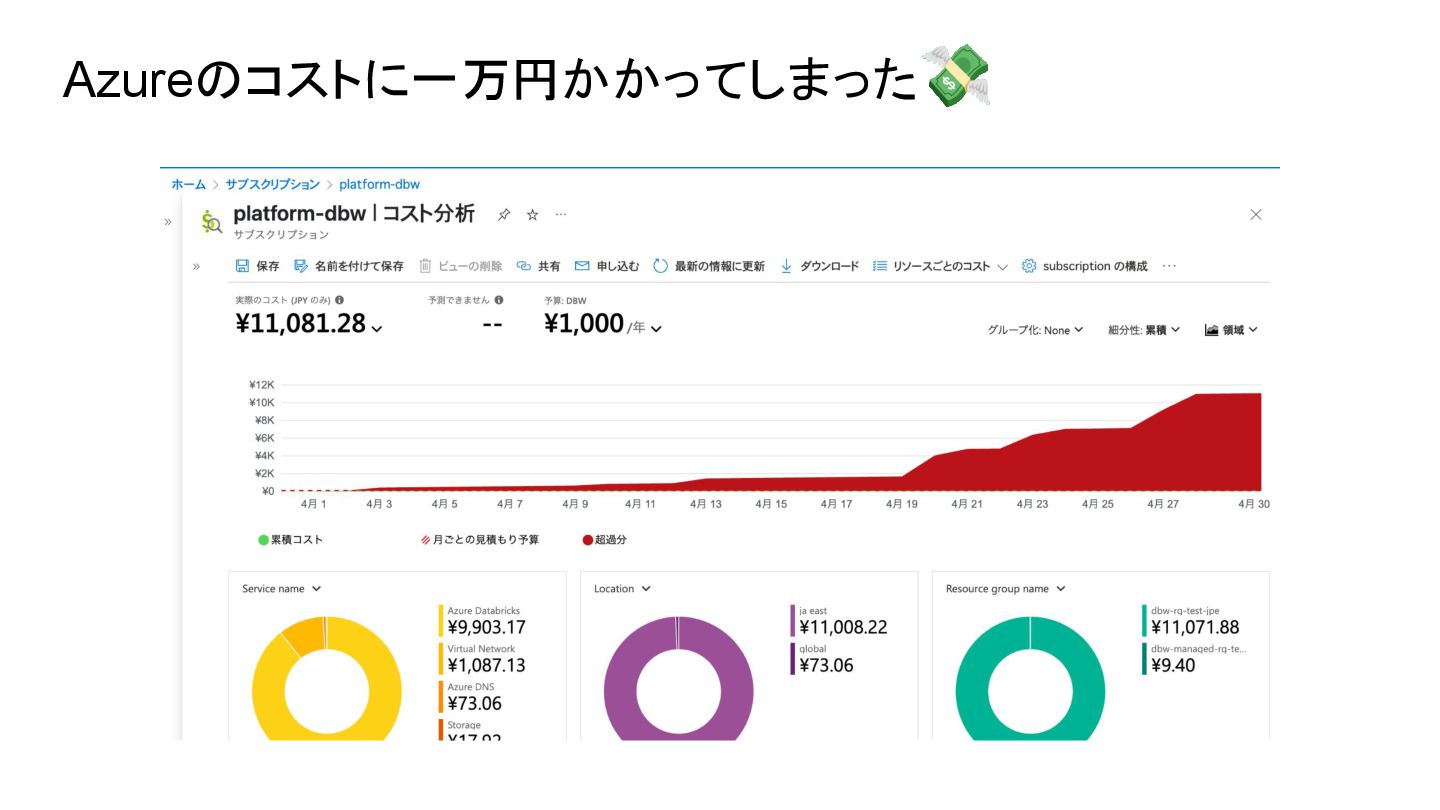Open subscription の構成 settings
Screen dimensions: 1440x810
[x=1085, y=266]
